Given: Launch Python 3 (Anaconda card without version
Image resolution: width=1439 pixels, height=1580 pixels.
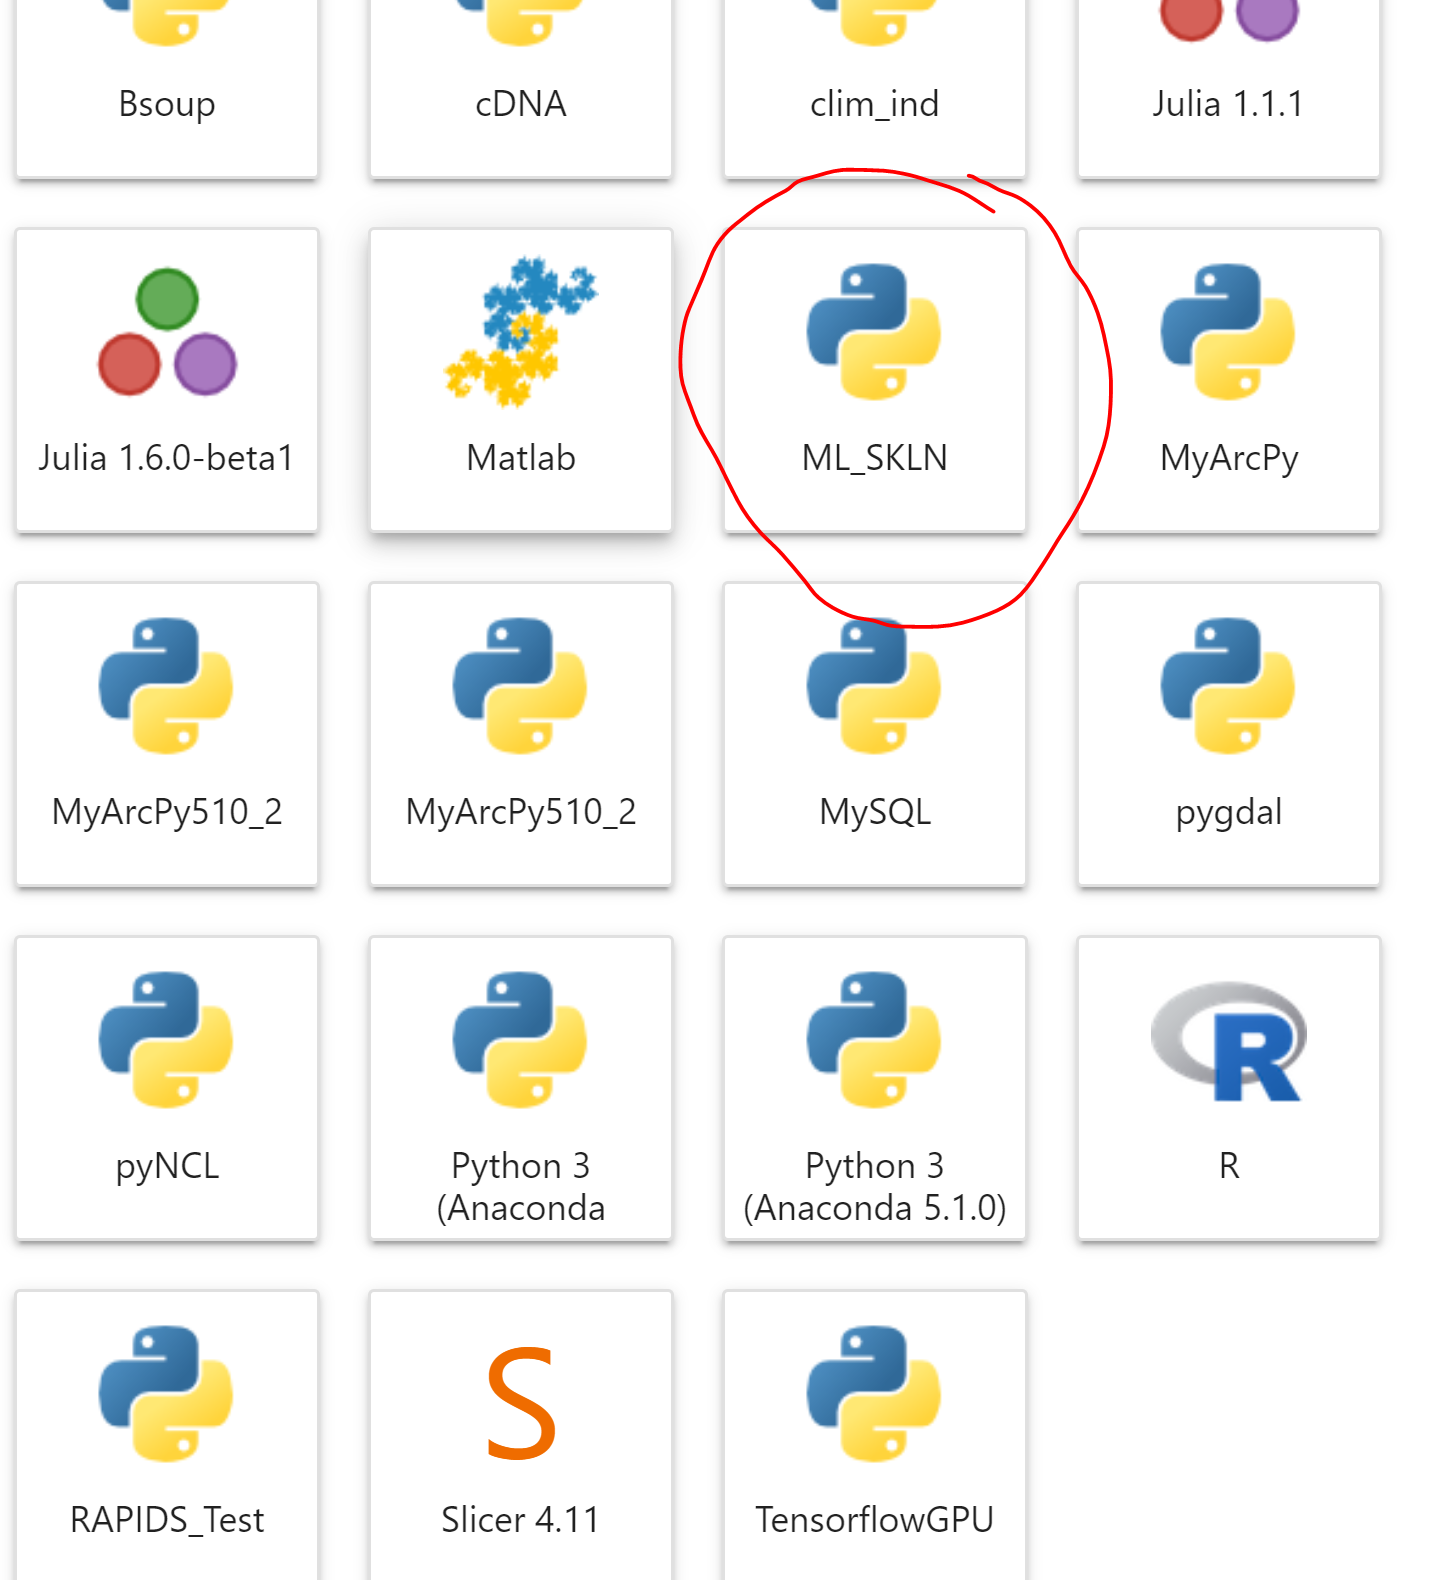Looking at the screenshot, I should click(x=521, y=1088).
